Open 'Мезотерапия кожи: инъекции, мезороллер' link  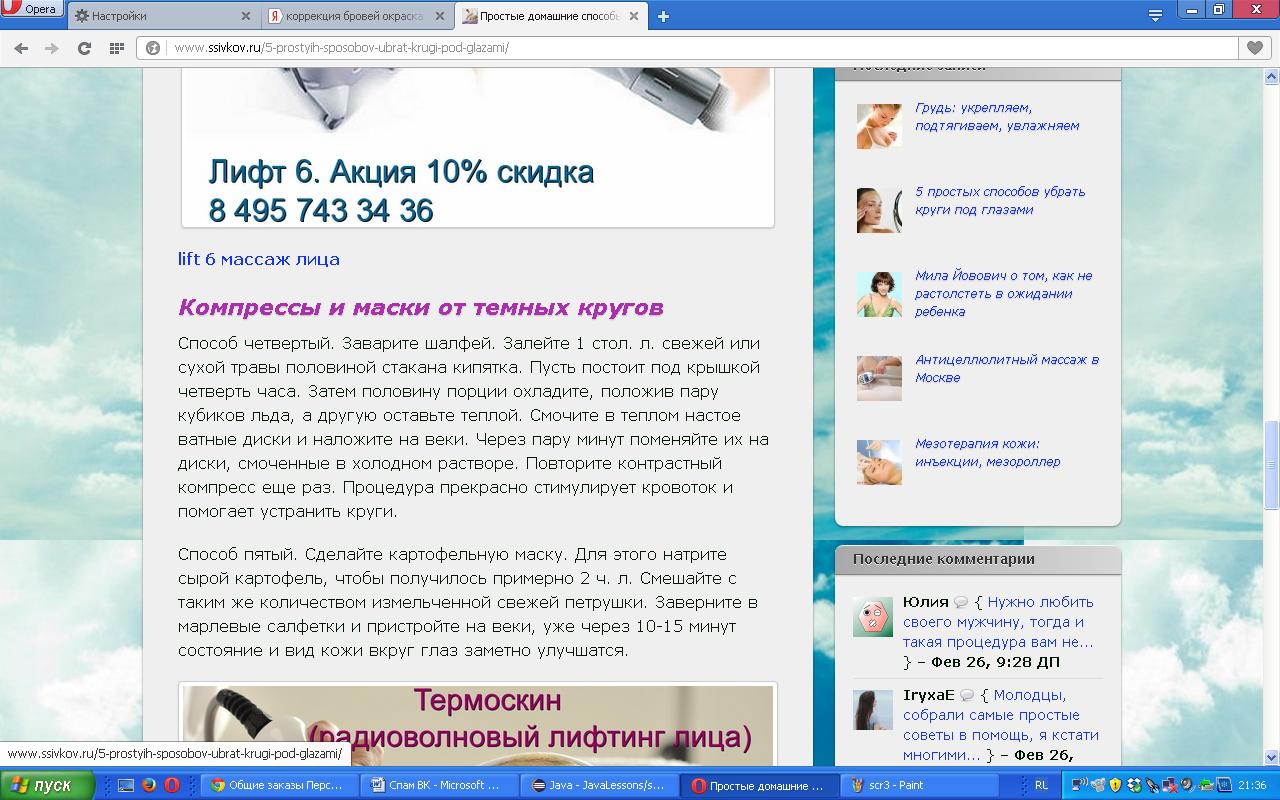pos(988,453)
